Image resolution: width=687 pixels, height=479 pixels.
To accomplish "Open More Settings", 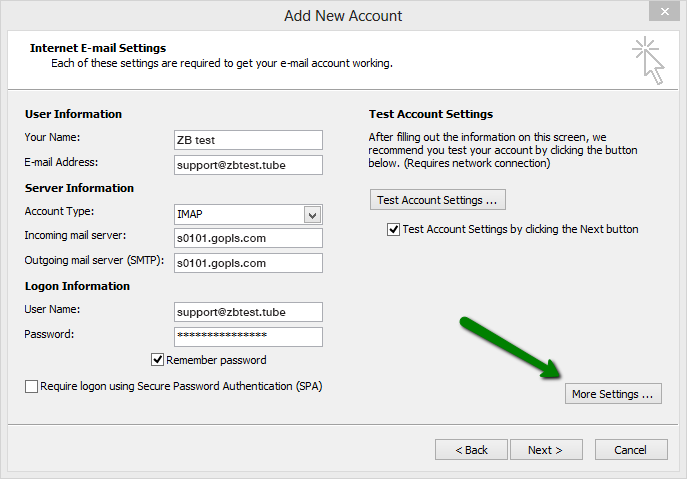I will [x=612, y=394].
